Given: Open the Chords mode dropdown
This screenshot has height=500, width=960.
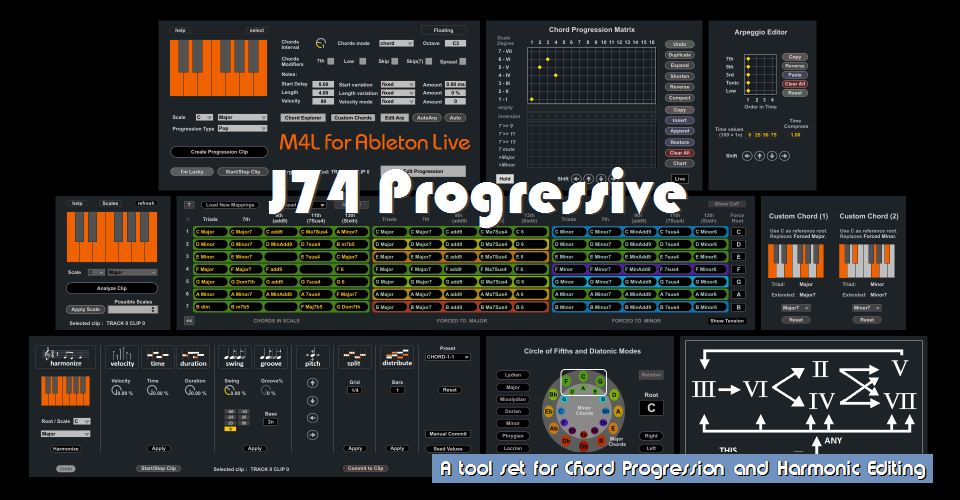Looking at the screenshot, I should coord(396,43).
